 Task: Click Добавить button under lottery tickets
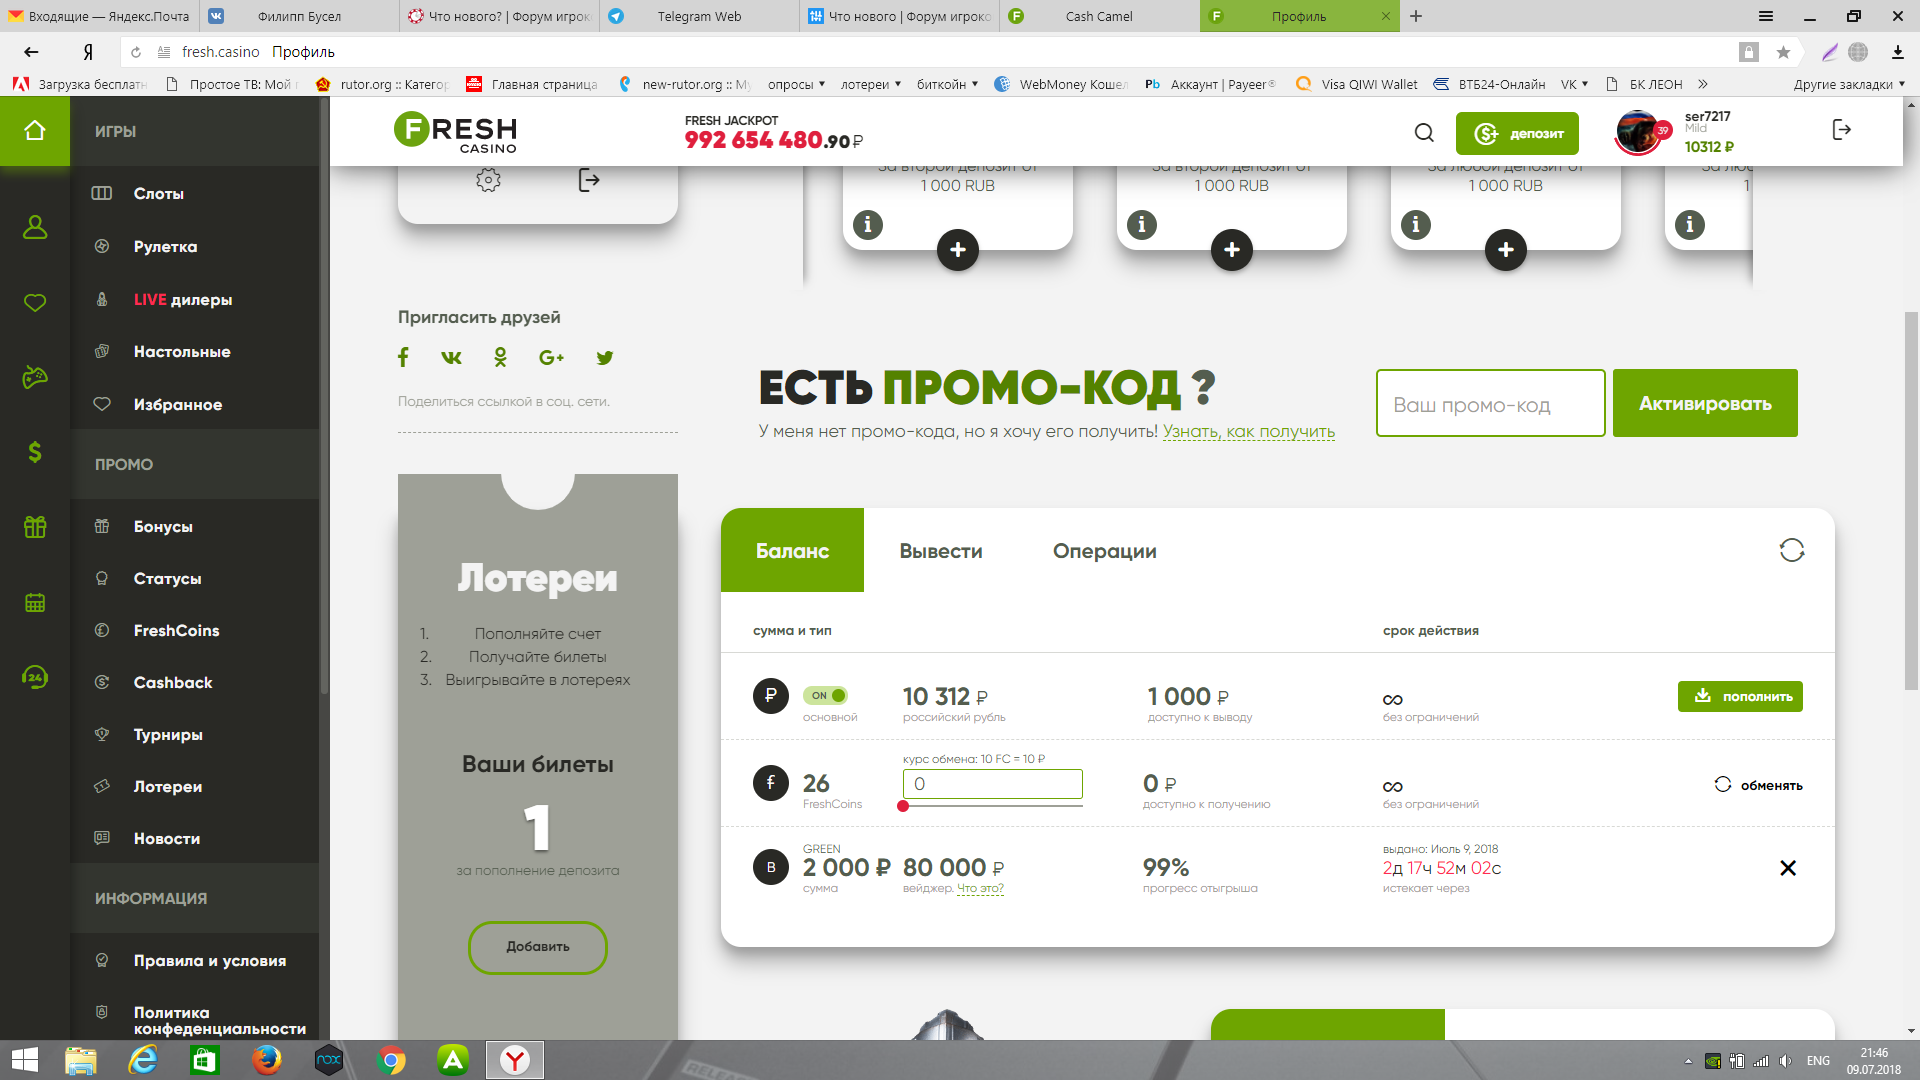[x=538, y=947]
